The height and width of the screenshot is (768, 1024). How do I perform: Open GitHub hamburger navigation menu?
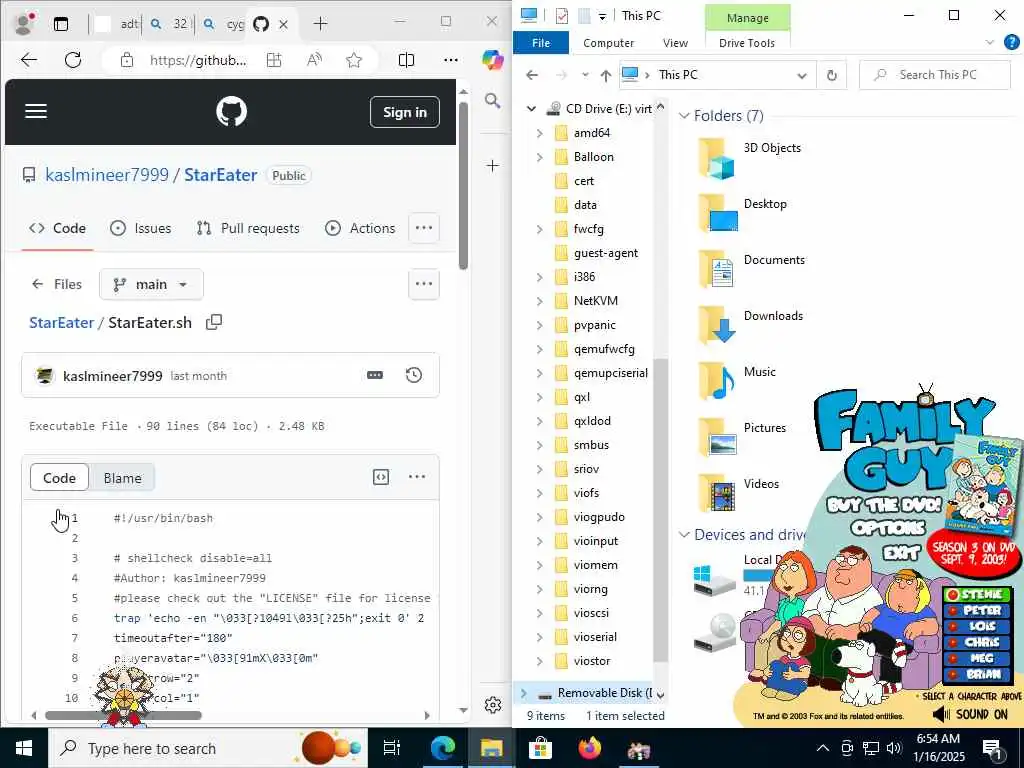tap(36, 111)
